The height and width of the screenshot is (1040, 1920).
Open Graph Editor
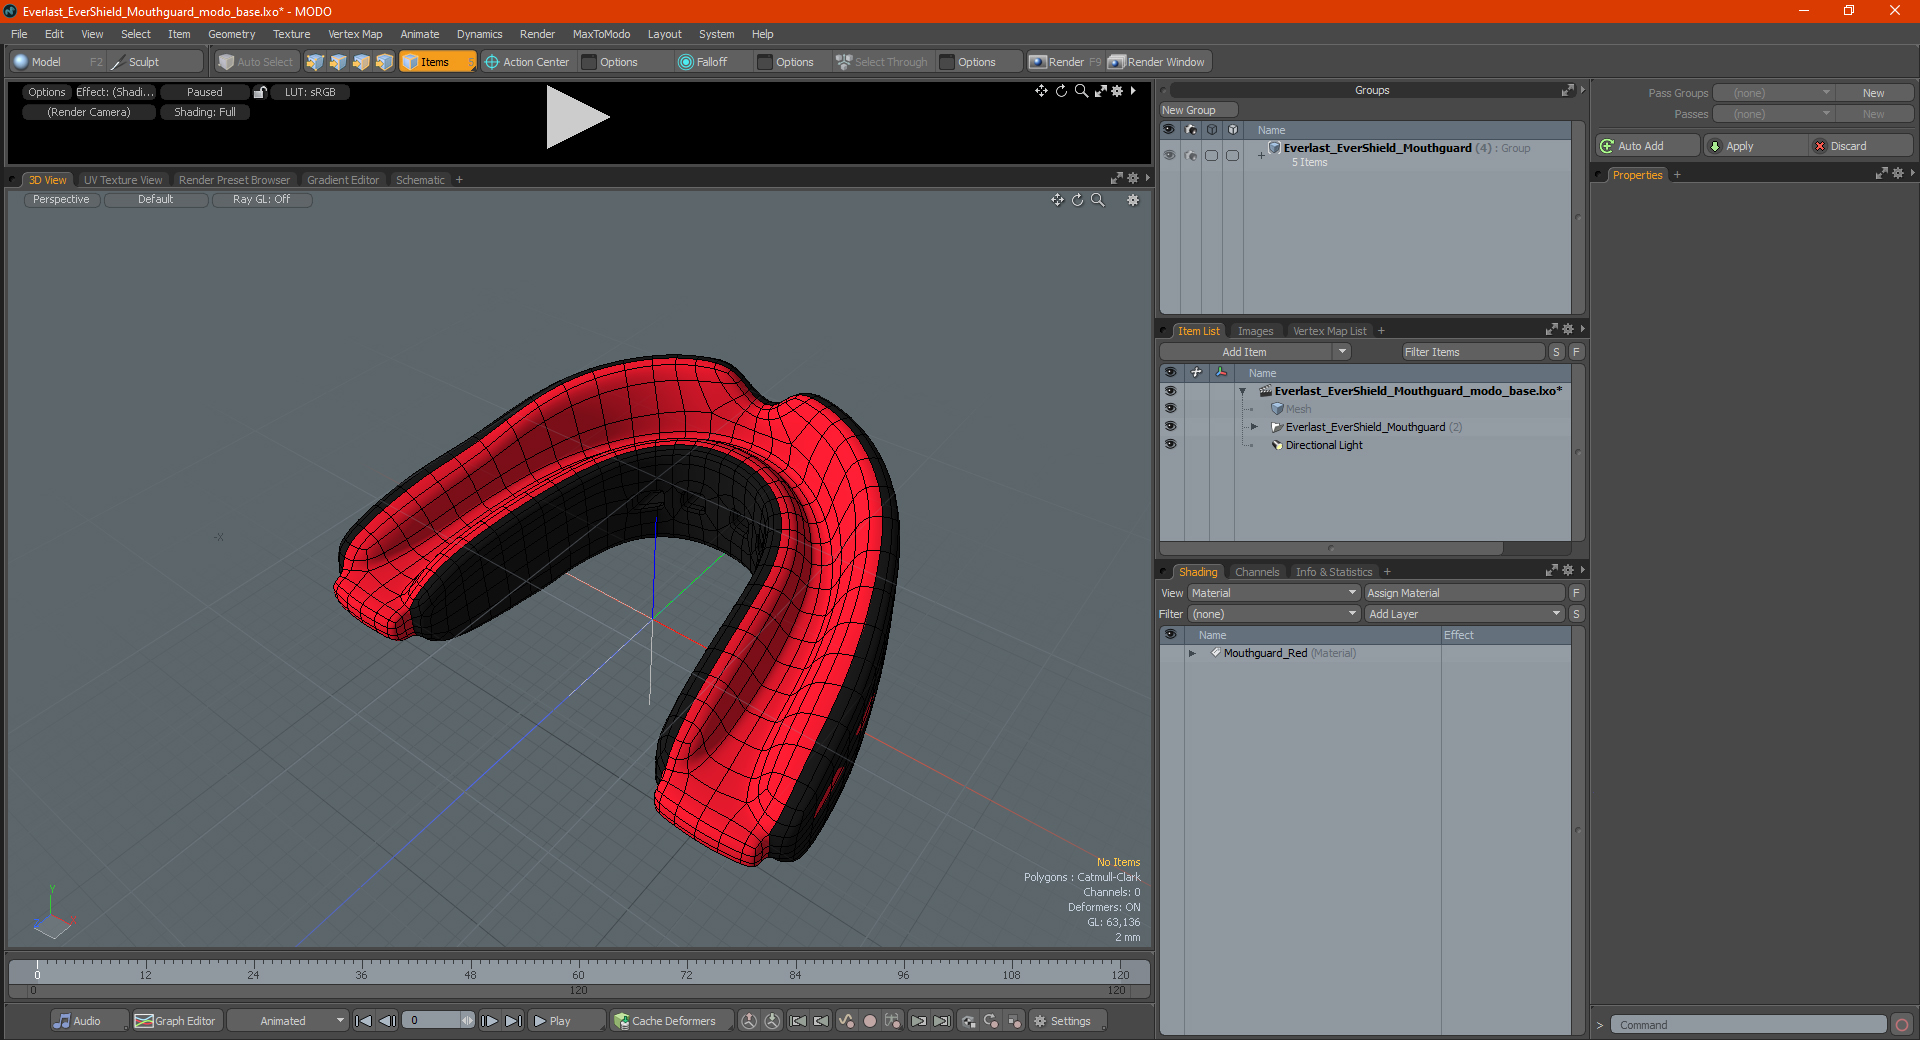[x=176, y=1021]
